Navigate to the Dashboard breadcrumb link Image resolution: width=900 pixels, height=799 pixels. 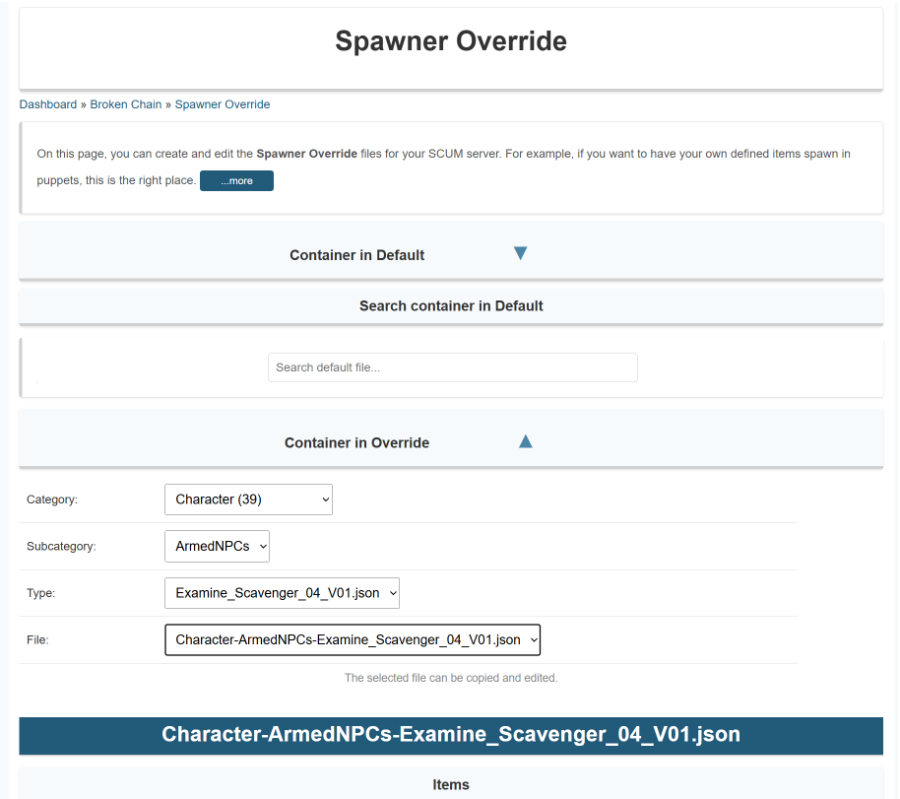point(47,104)
